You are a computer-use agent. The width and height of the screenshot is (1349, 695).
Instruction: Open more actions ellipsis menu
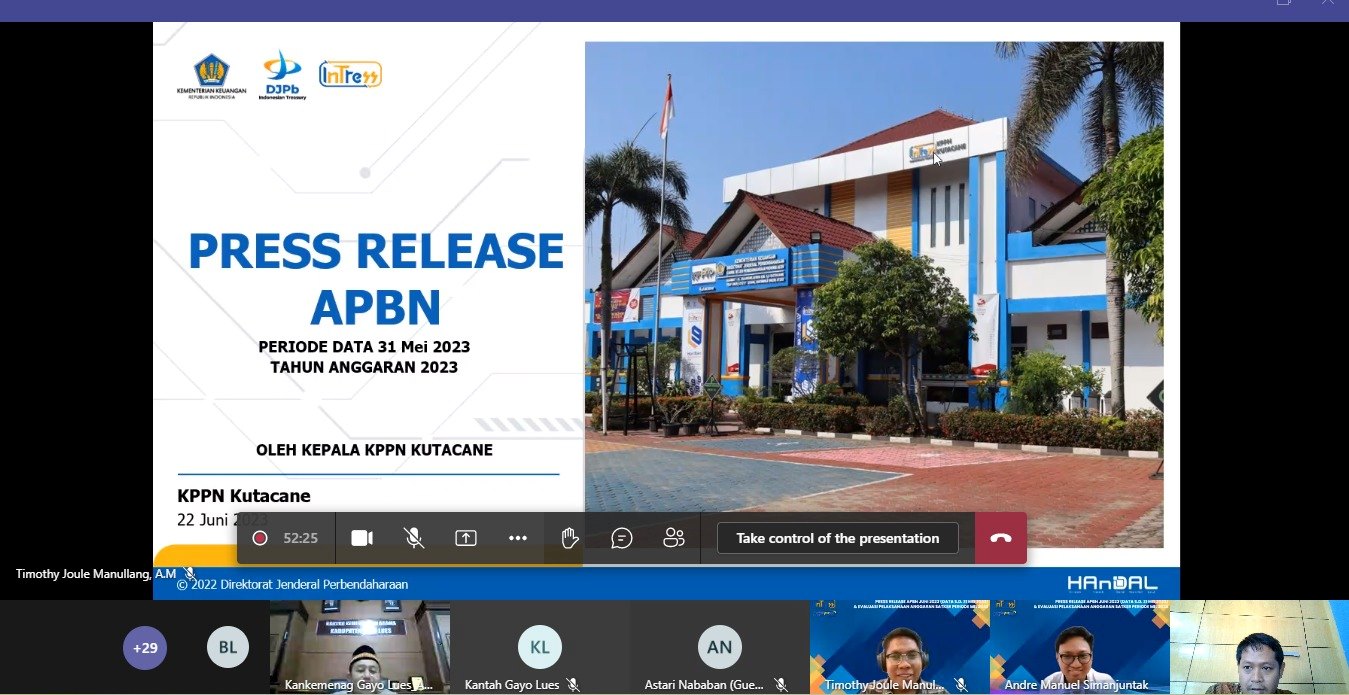point(517,538)
